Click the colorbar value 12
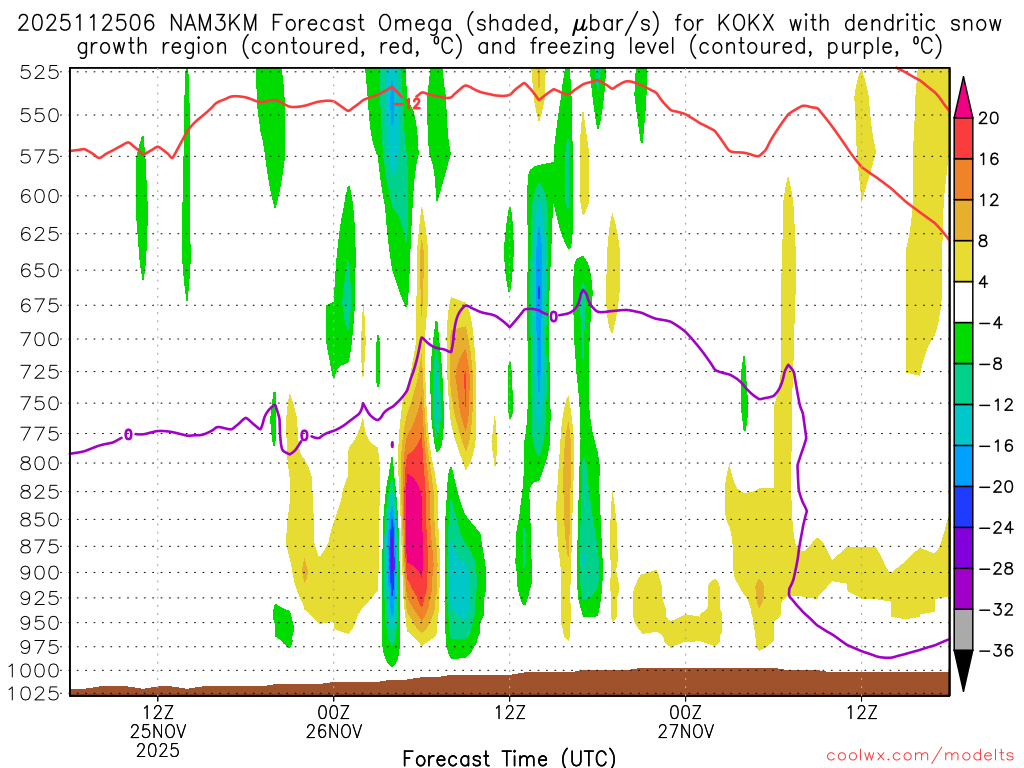This screenshot has height=768, width=1024. [x=989, y=200]
